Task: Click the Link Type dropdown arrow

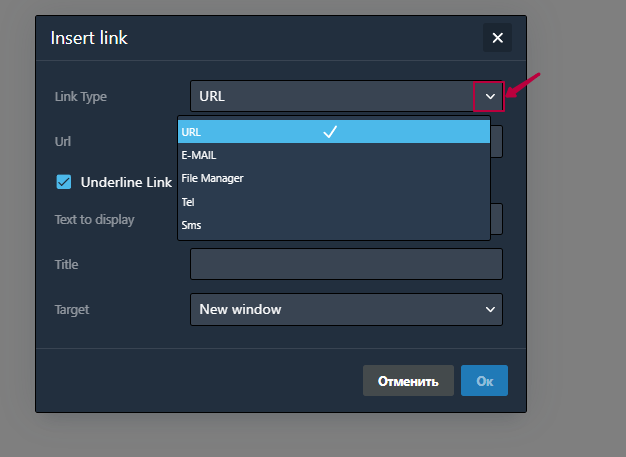Action: coord(489,96)
